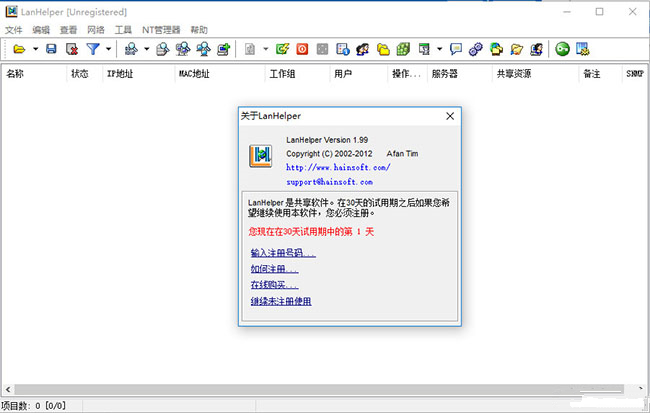Open the 网络 menu
This screenshot has width=650, height=413.
coord(96,30)
